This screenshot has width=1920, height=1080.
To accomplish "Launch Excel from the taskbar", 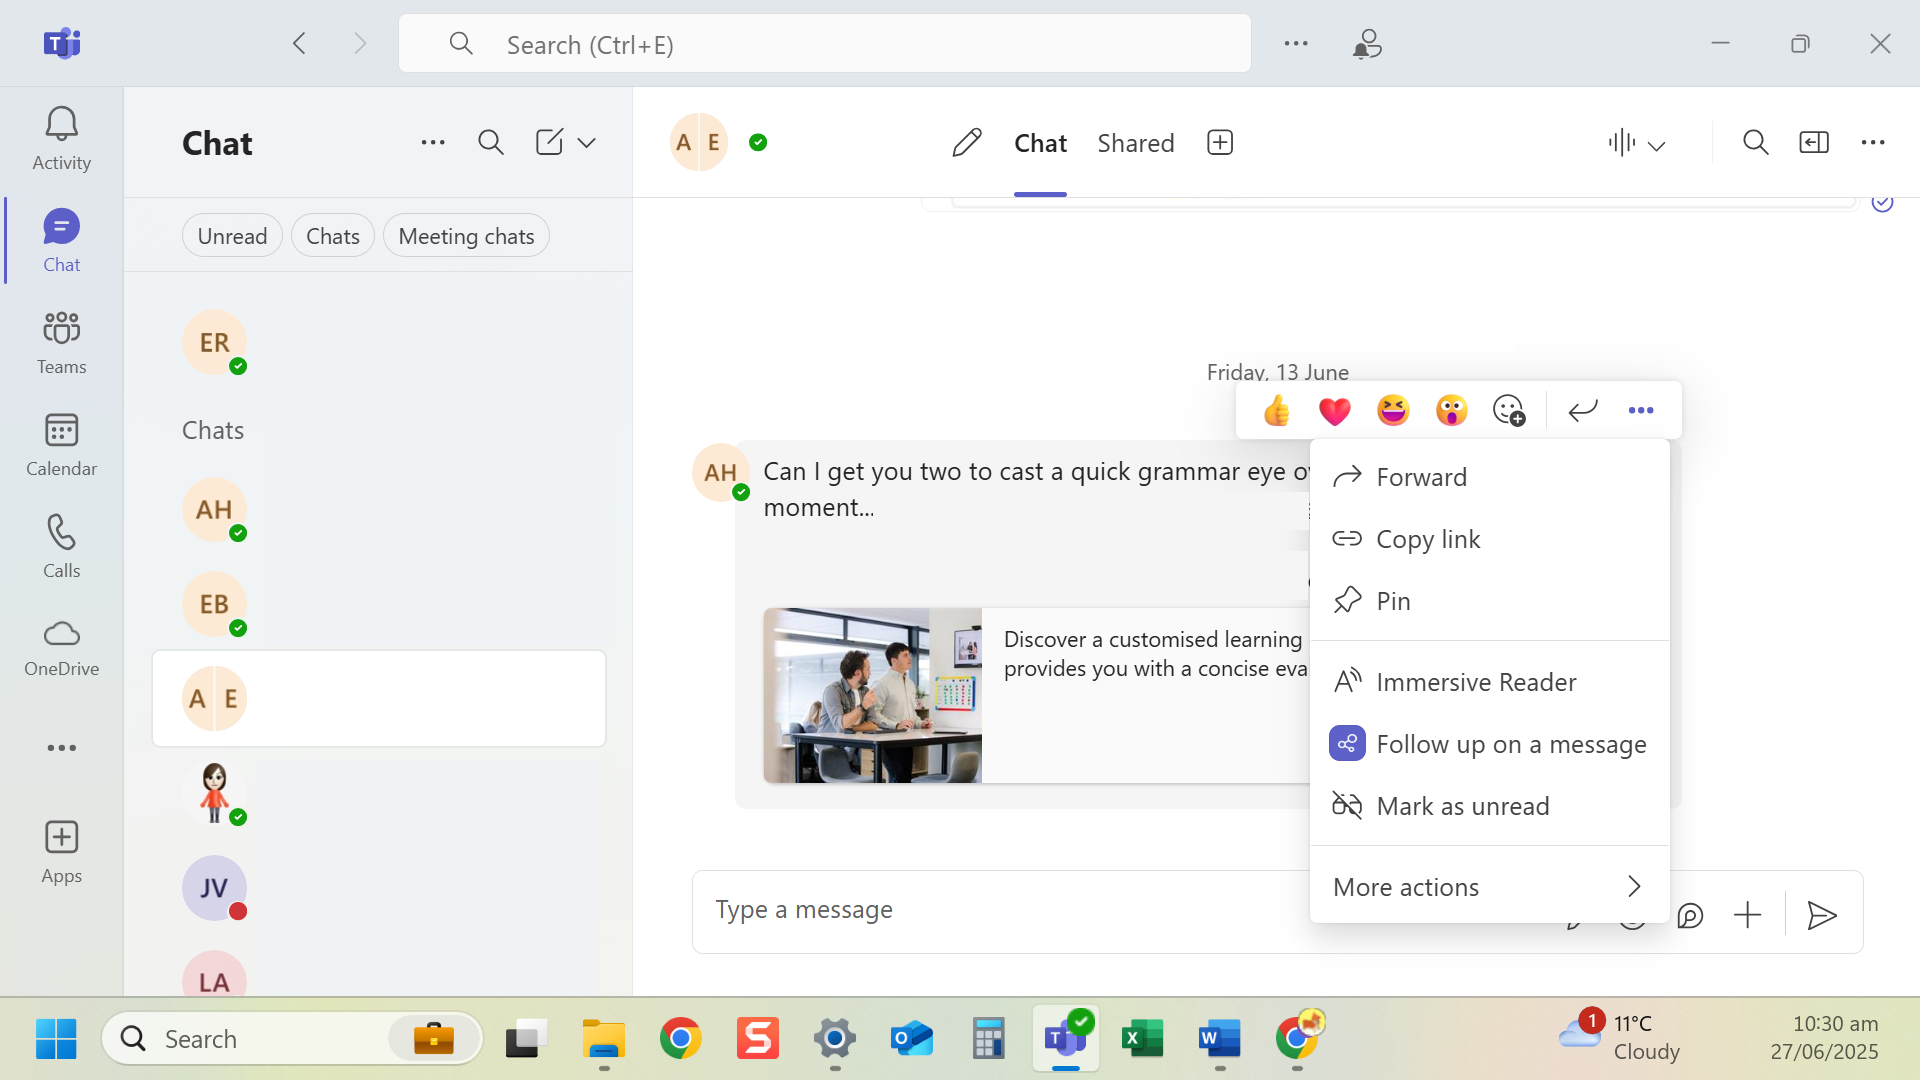I will 1143,1039.
